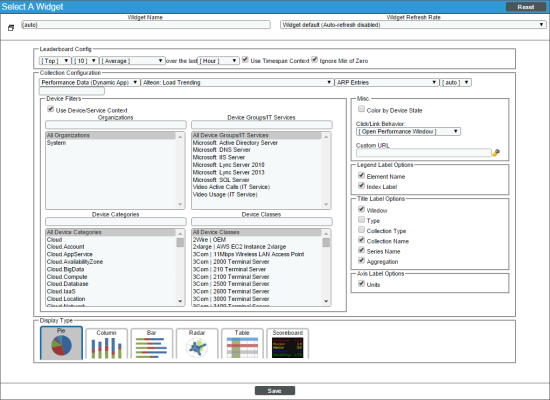
Task: Choose the Scoreboard display type
Action: pos(288,344)
